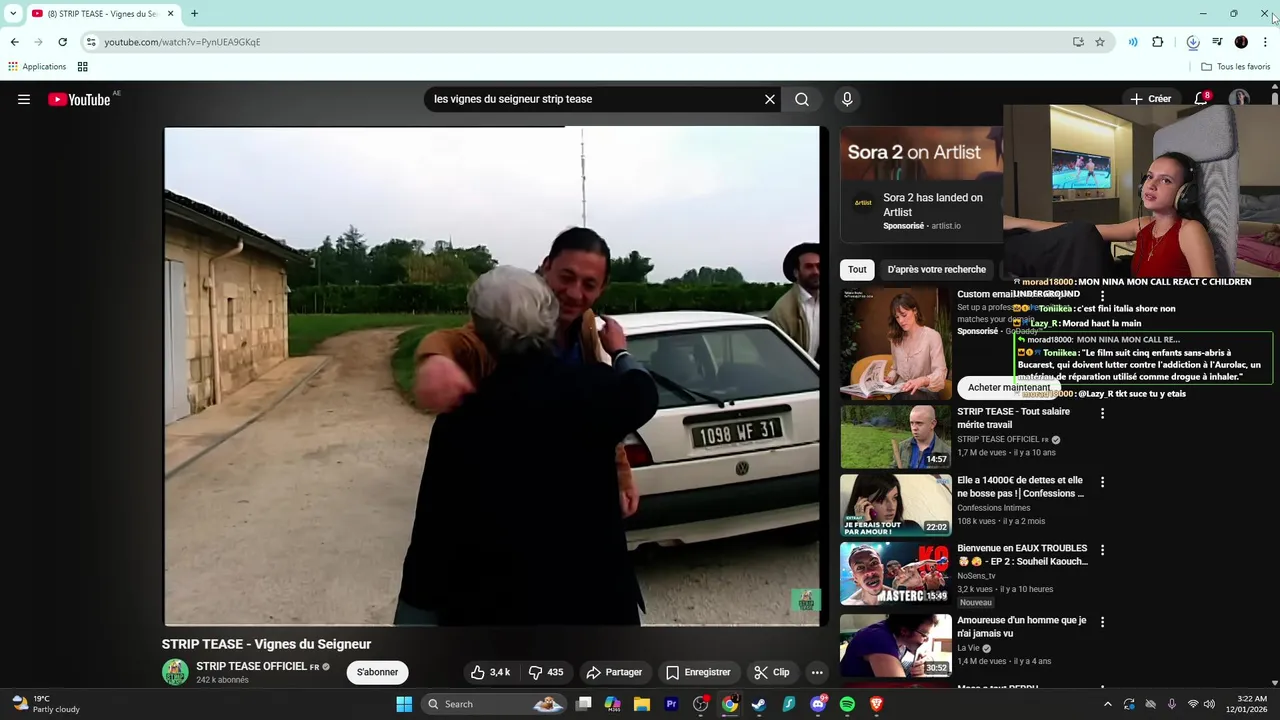Subscribe with the S'abonner button

tap(377, 672)
